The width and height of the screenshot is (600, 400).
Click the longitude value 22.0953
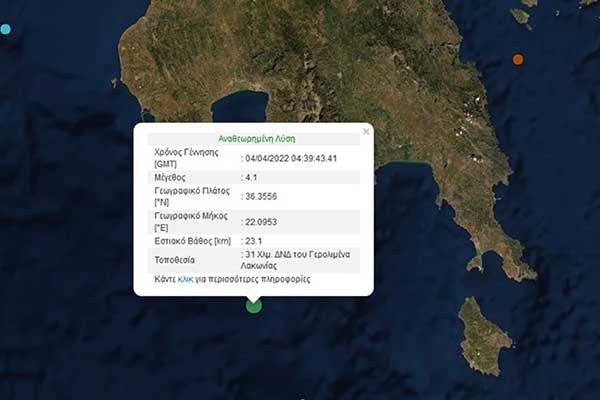click(x=263, y=221)
